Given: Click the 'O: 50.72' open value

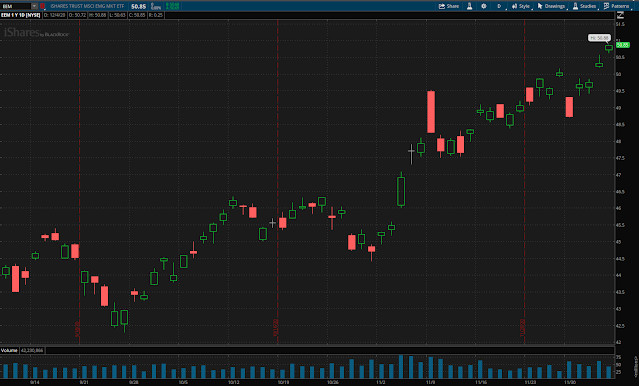Looking at the screenshot, I should click(x=77, y=15).
